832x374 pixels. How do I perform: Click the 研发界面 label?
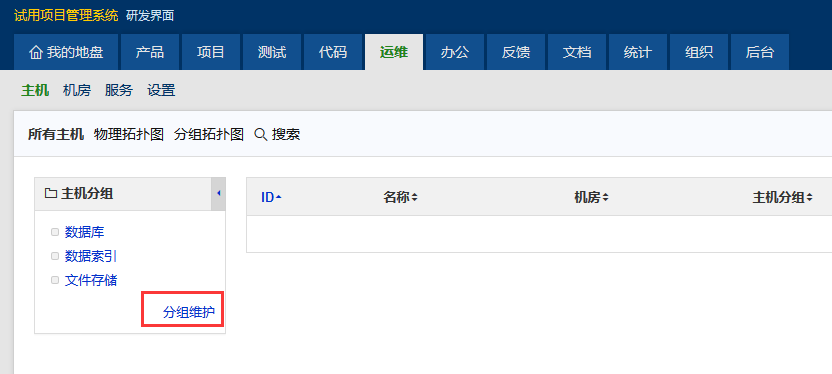click(x=150, y=16)
